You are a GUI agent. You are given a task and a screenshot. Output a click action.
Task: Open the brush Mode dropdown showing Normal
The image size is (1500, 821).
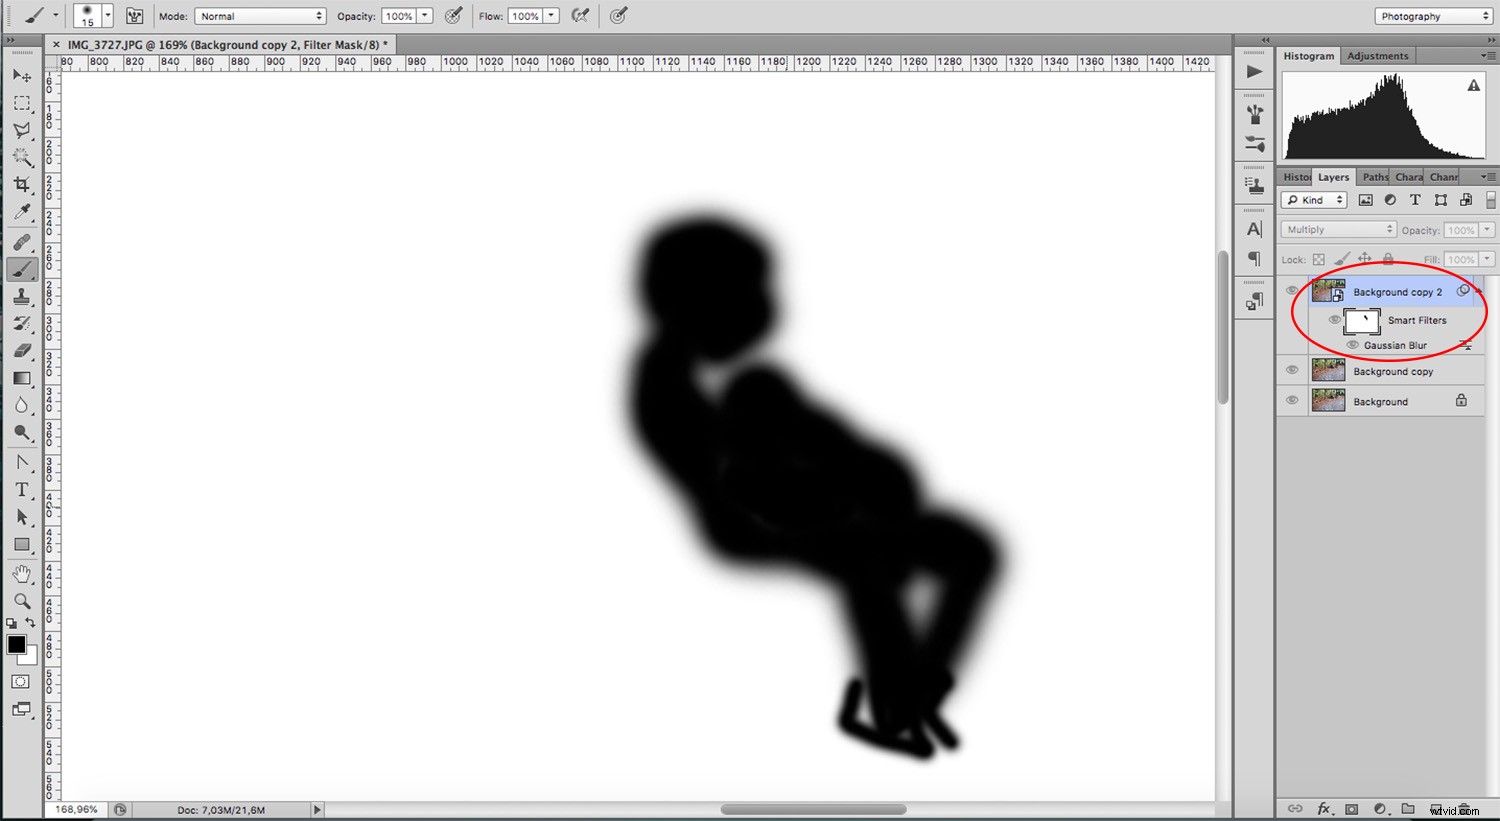(x=260, y=15)
